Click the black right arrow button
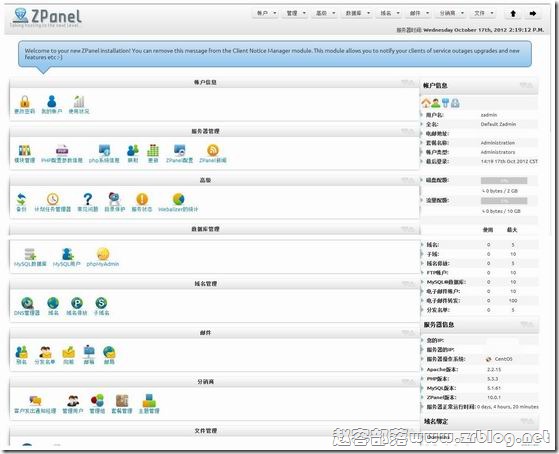 [533, 14]
